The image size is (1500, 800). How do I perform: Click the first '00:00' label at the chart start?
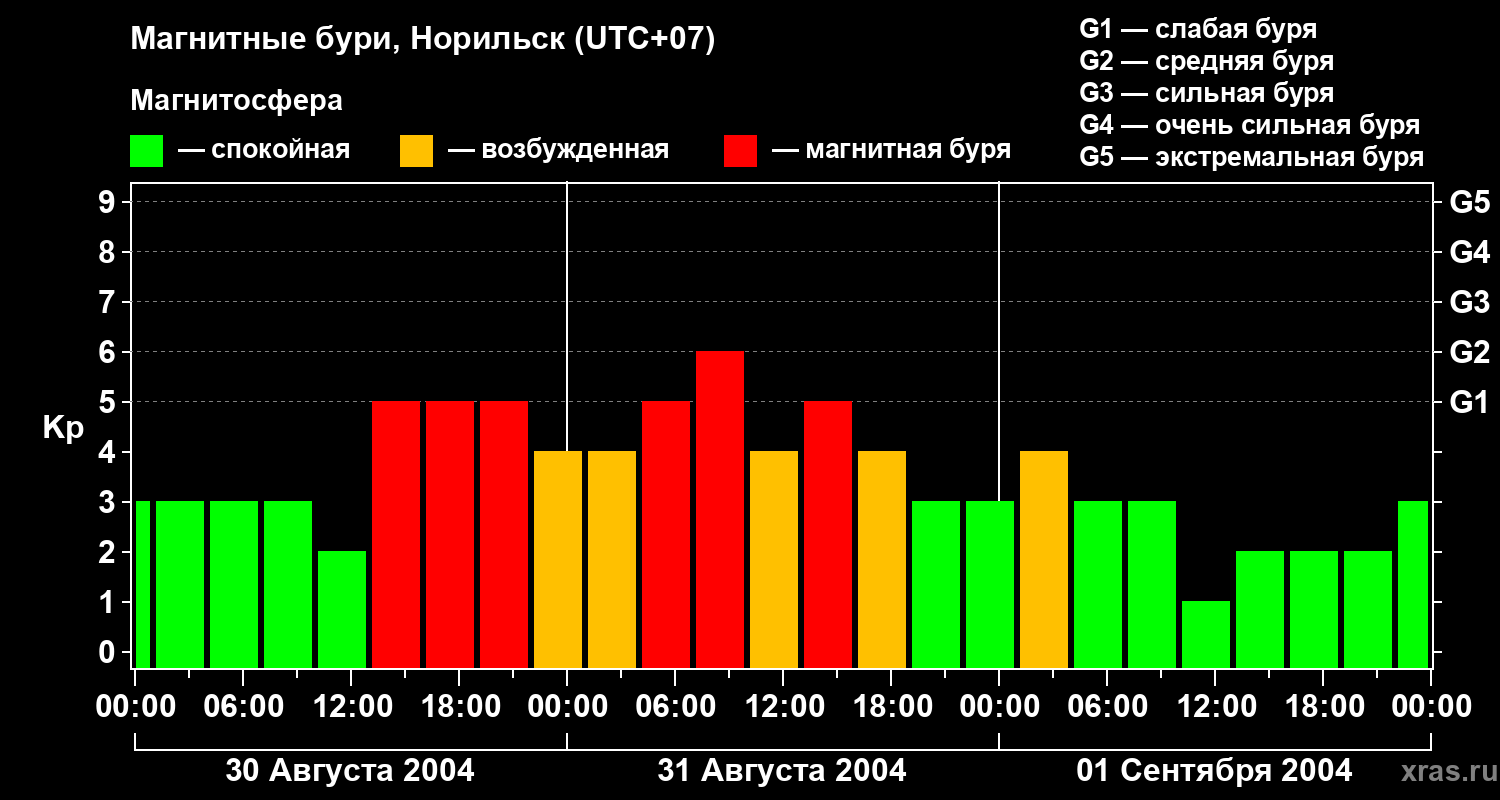coord(136,707)
